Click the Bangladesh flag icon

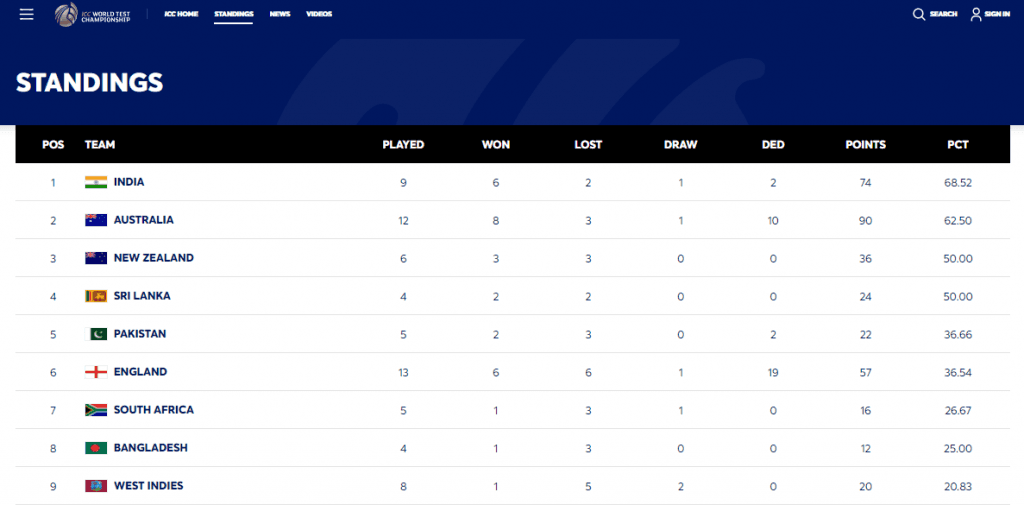[x=96, y=448]
